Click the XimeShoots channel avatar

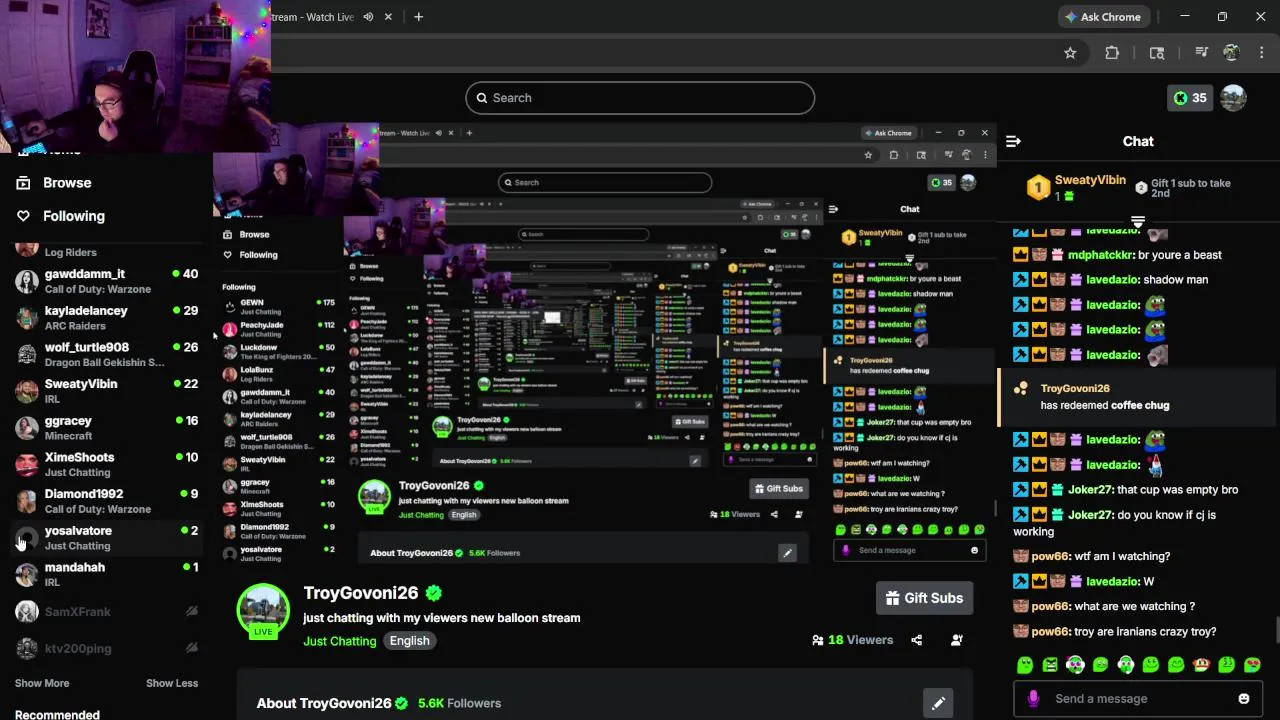click(27, 465)
